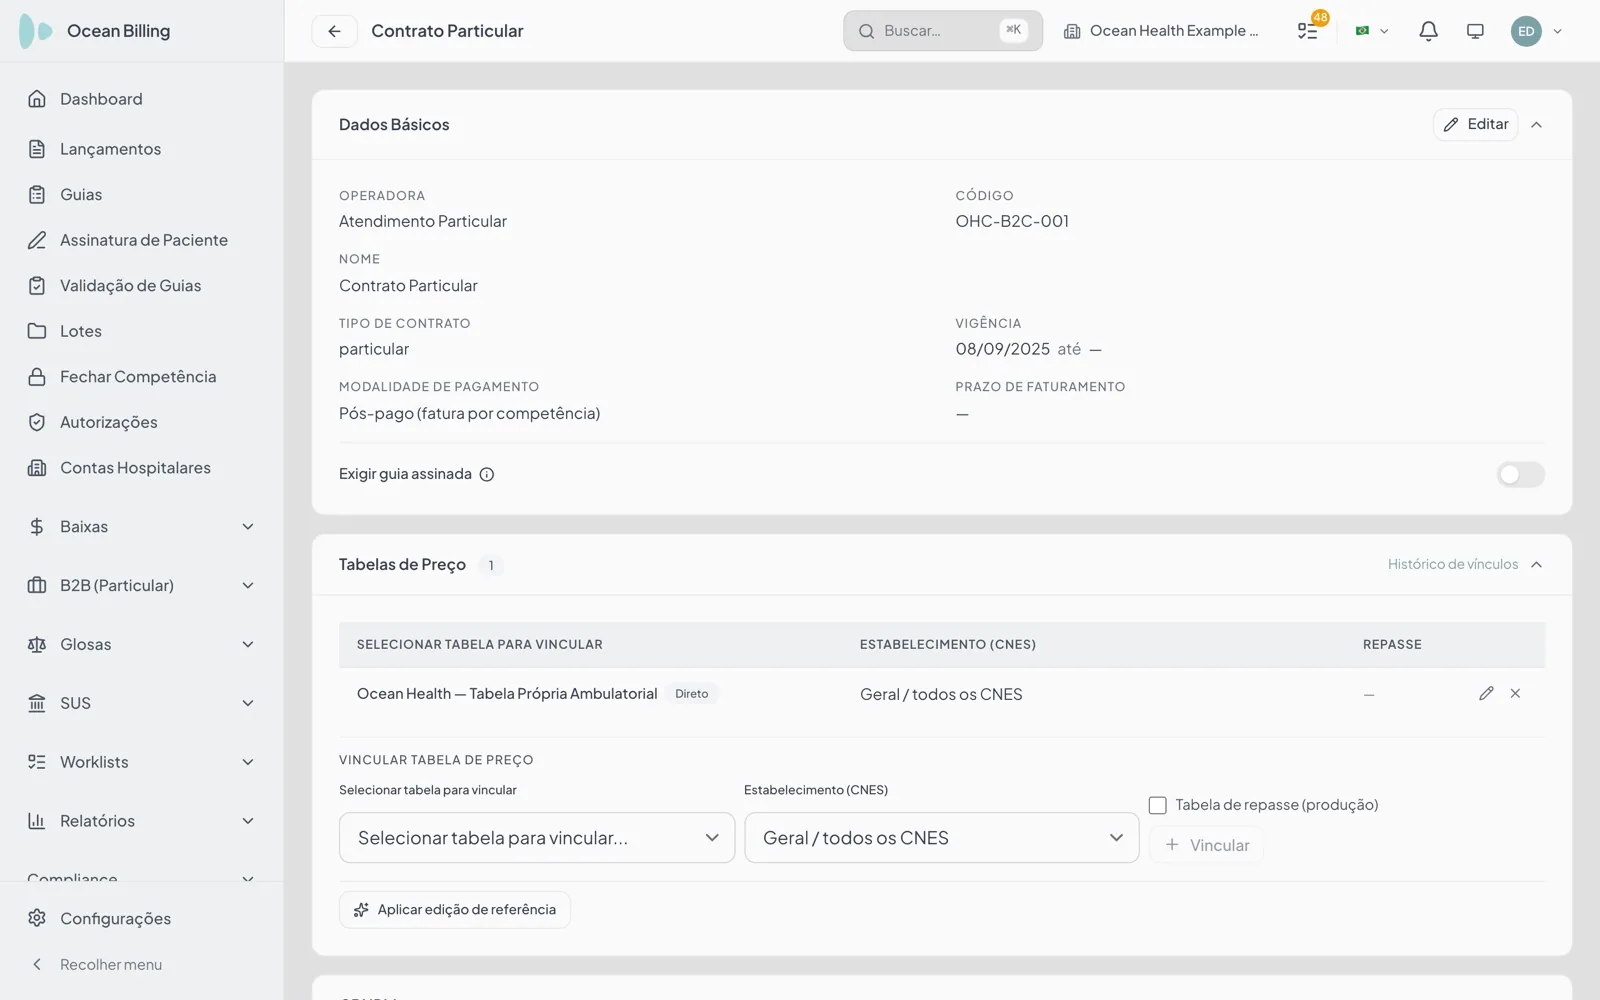Open the Ocean Health Example organization switcher
This screenshot has width=1600, height=1000.
[1161, 31]
